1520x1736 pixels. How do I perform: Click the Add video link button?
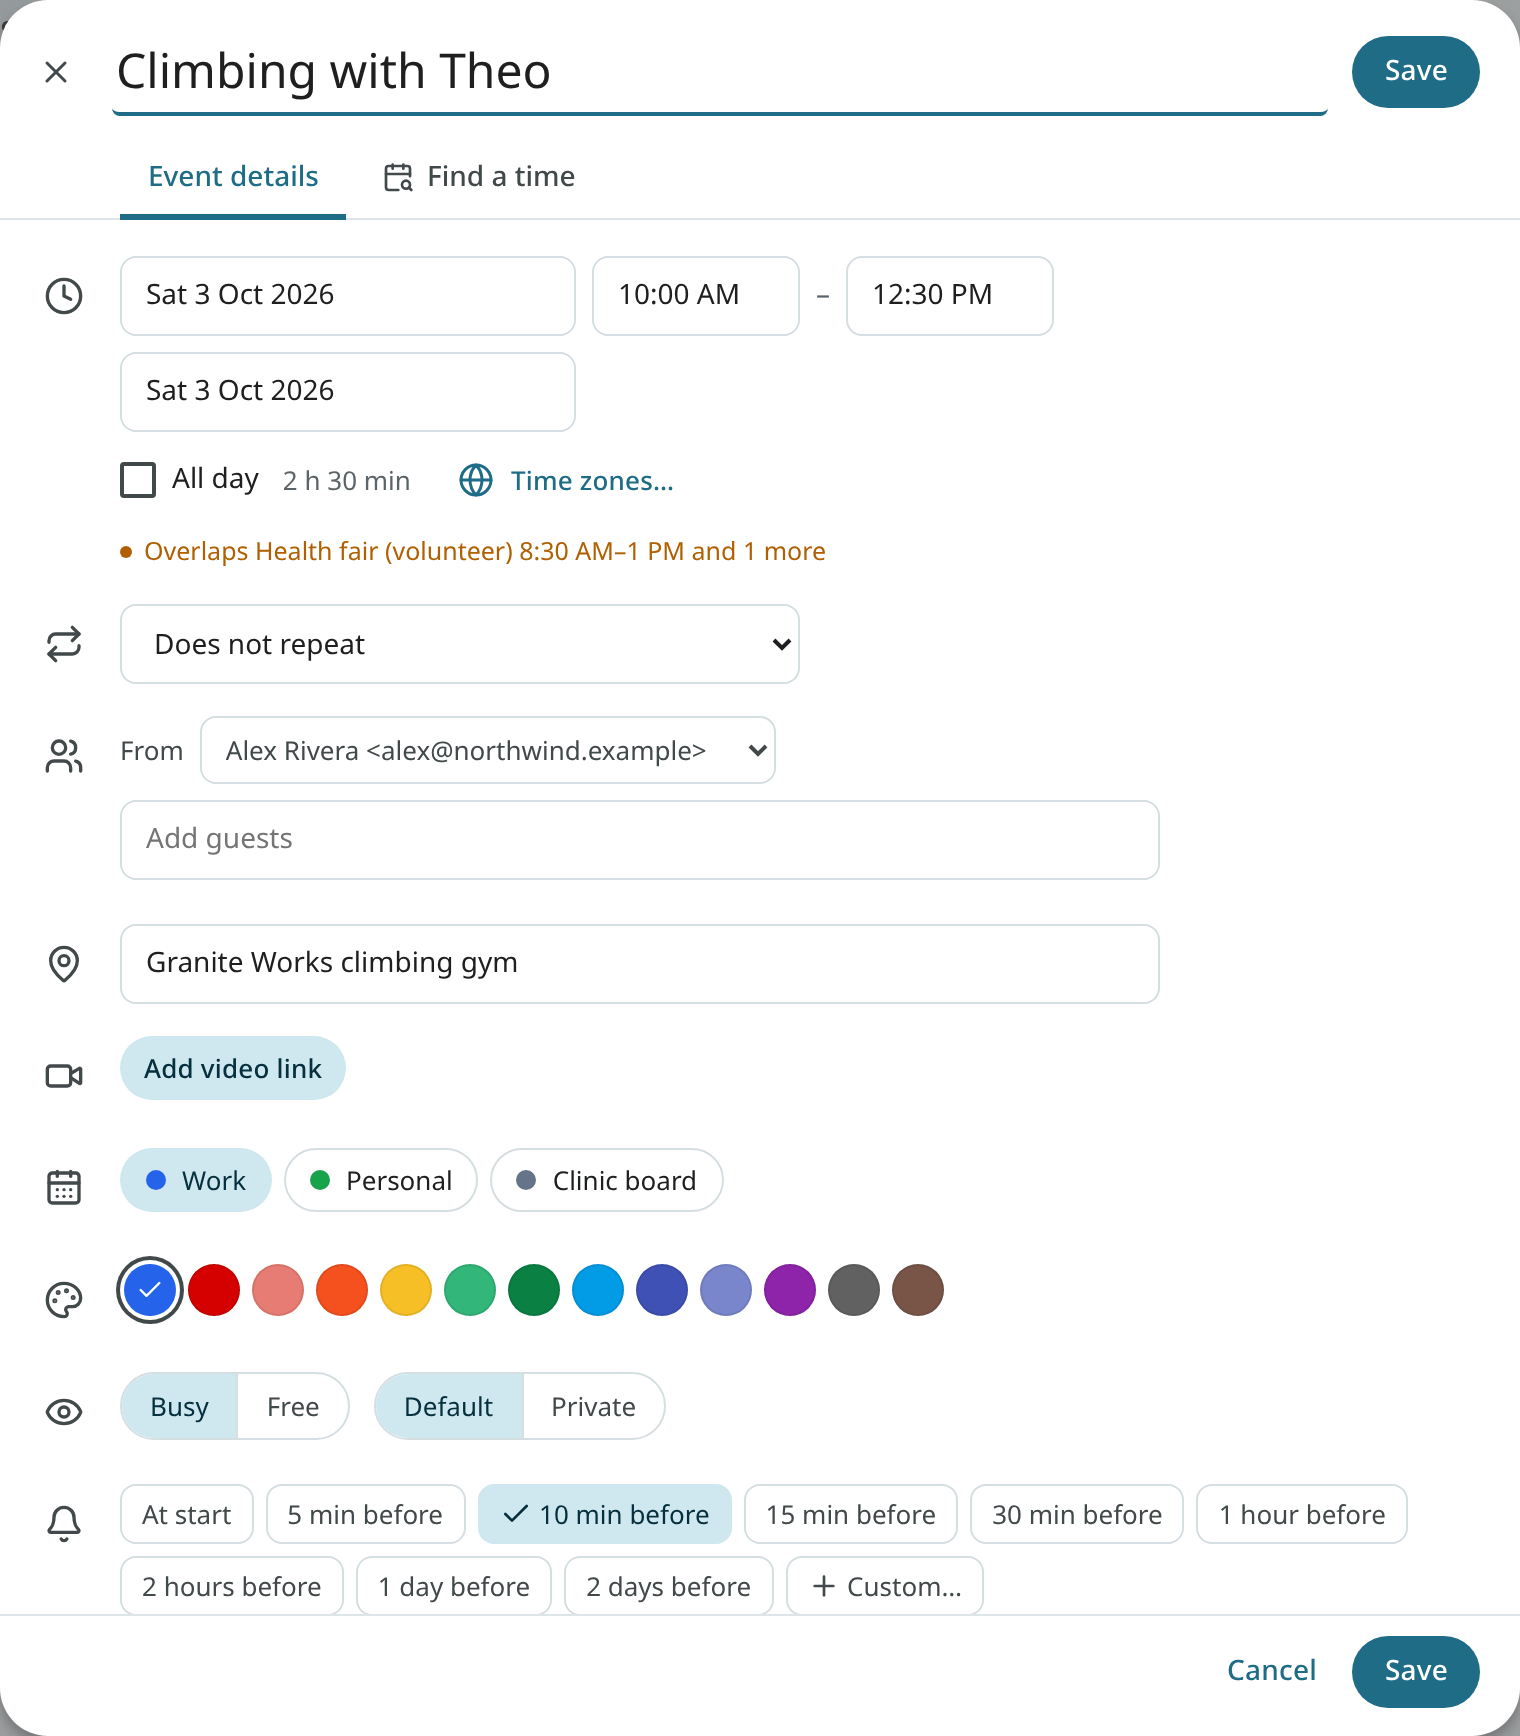pyautogui.click(x=233, y=1068)
